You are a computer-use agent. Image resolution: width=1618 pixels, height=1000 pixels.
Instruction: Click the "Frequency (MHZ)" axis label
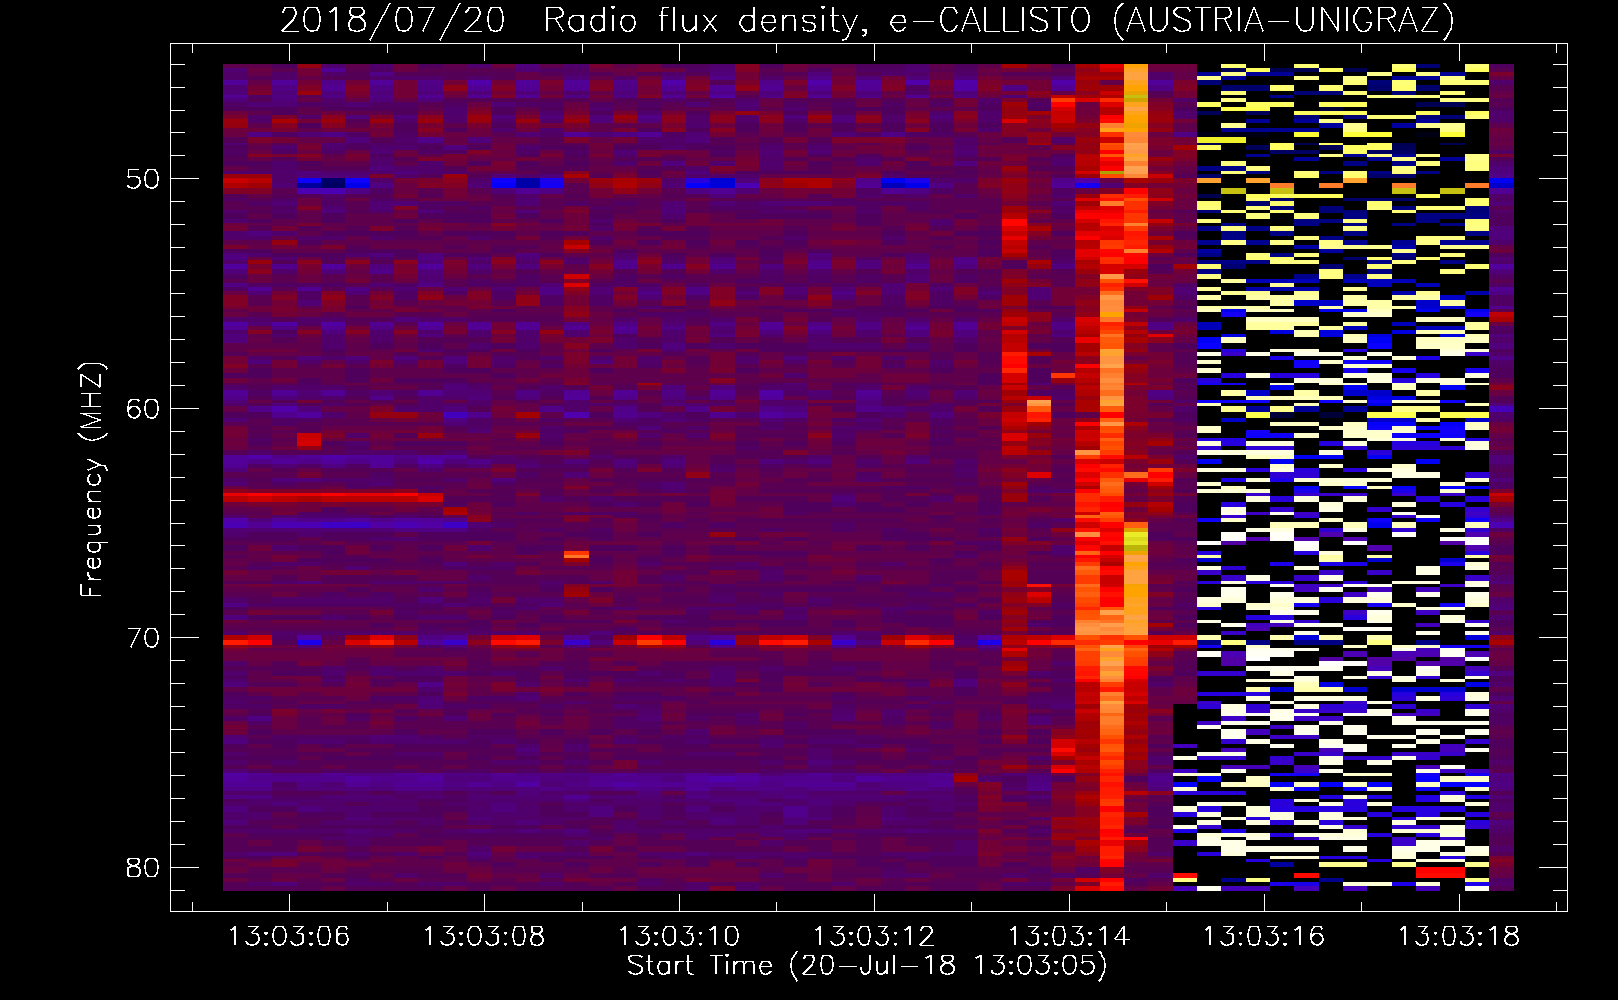[x=92, y=480]
